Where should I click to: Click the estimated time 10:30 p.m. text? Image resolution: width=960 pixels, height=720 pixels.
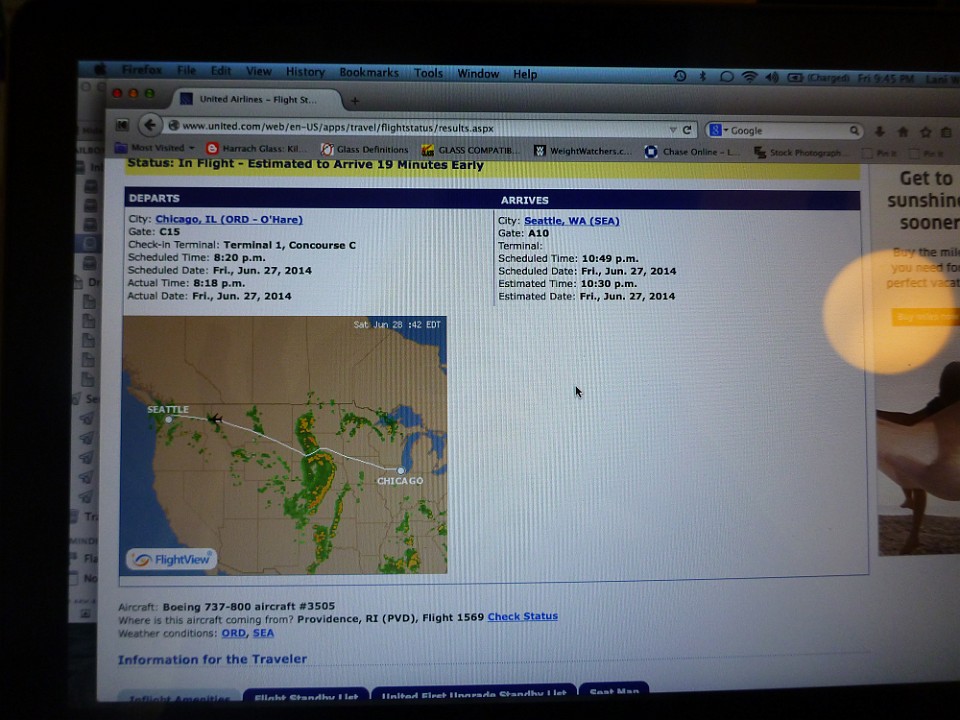(609, 283)
